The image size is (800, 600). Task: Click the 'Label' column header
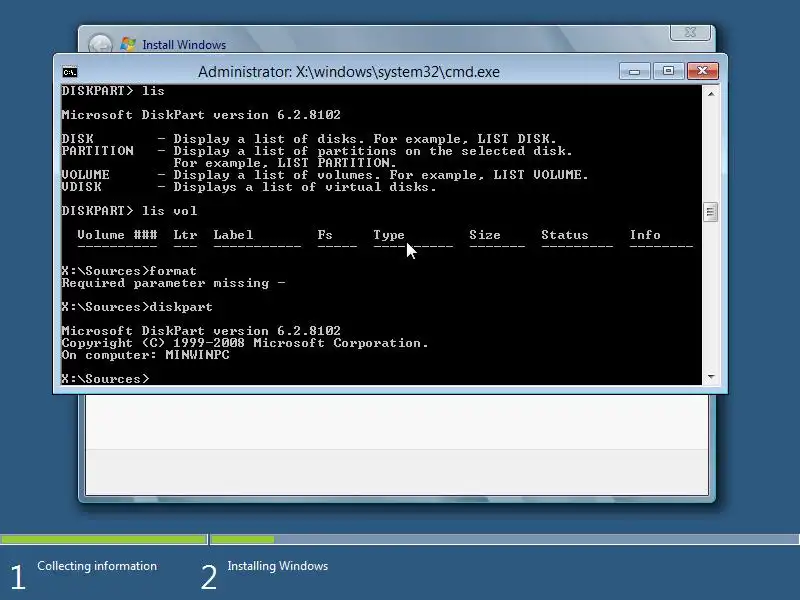[x=233, y=235]
